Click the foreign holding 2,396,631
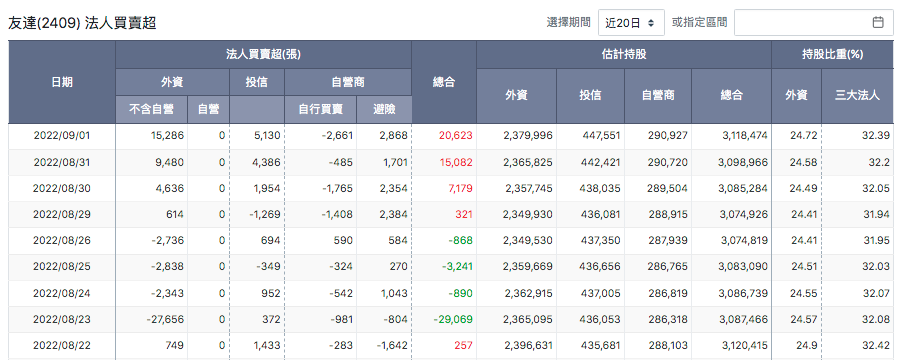 [528, 346]
